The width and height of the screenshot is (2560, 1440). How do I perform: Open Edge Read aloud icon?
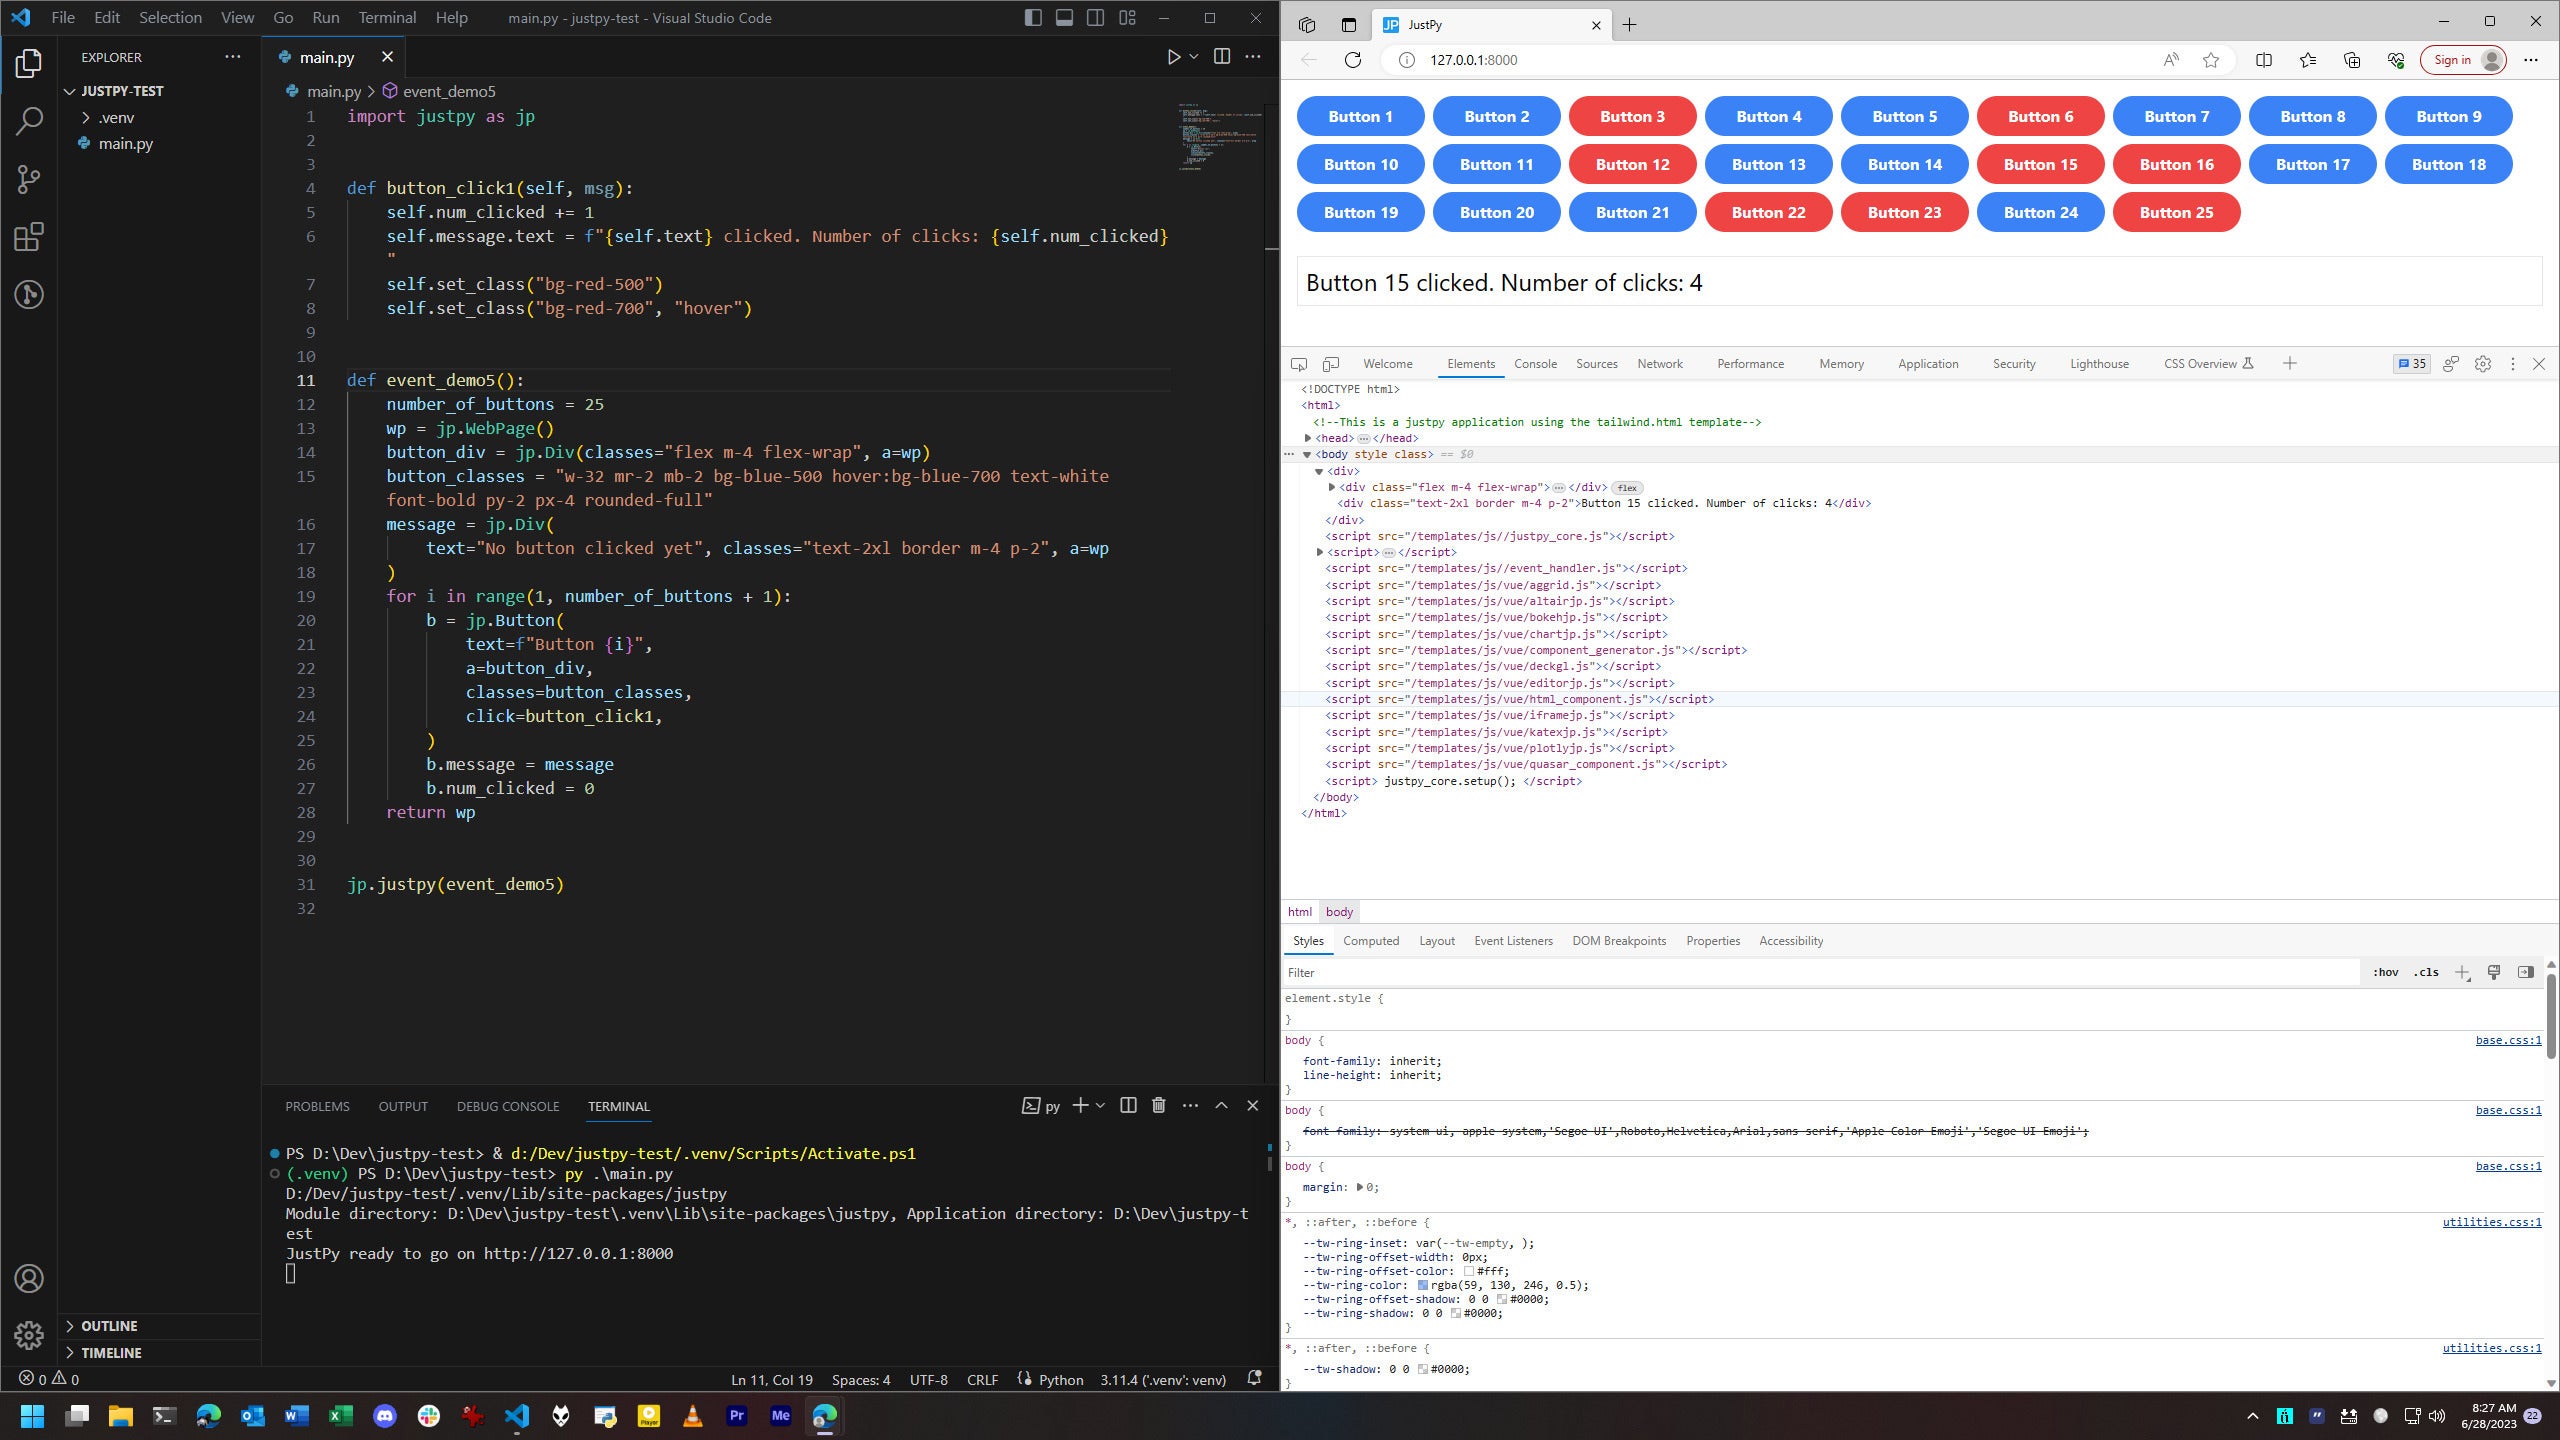(x=2170, y=60)
